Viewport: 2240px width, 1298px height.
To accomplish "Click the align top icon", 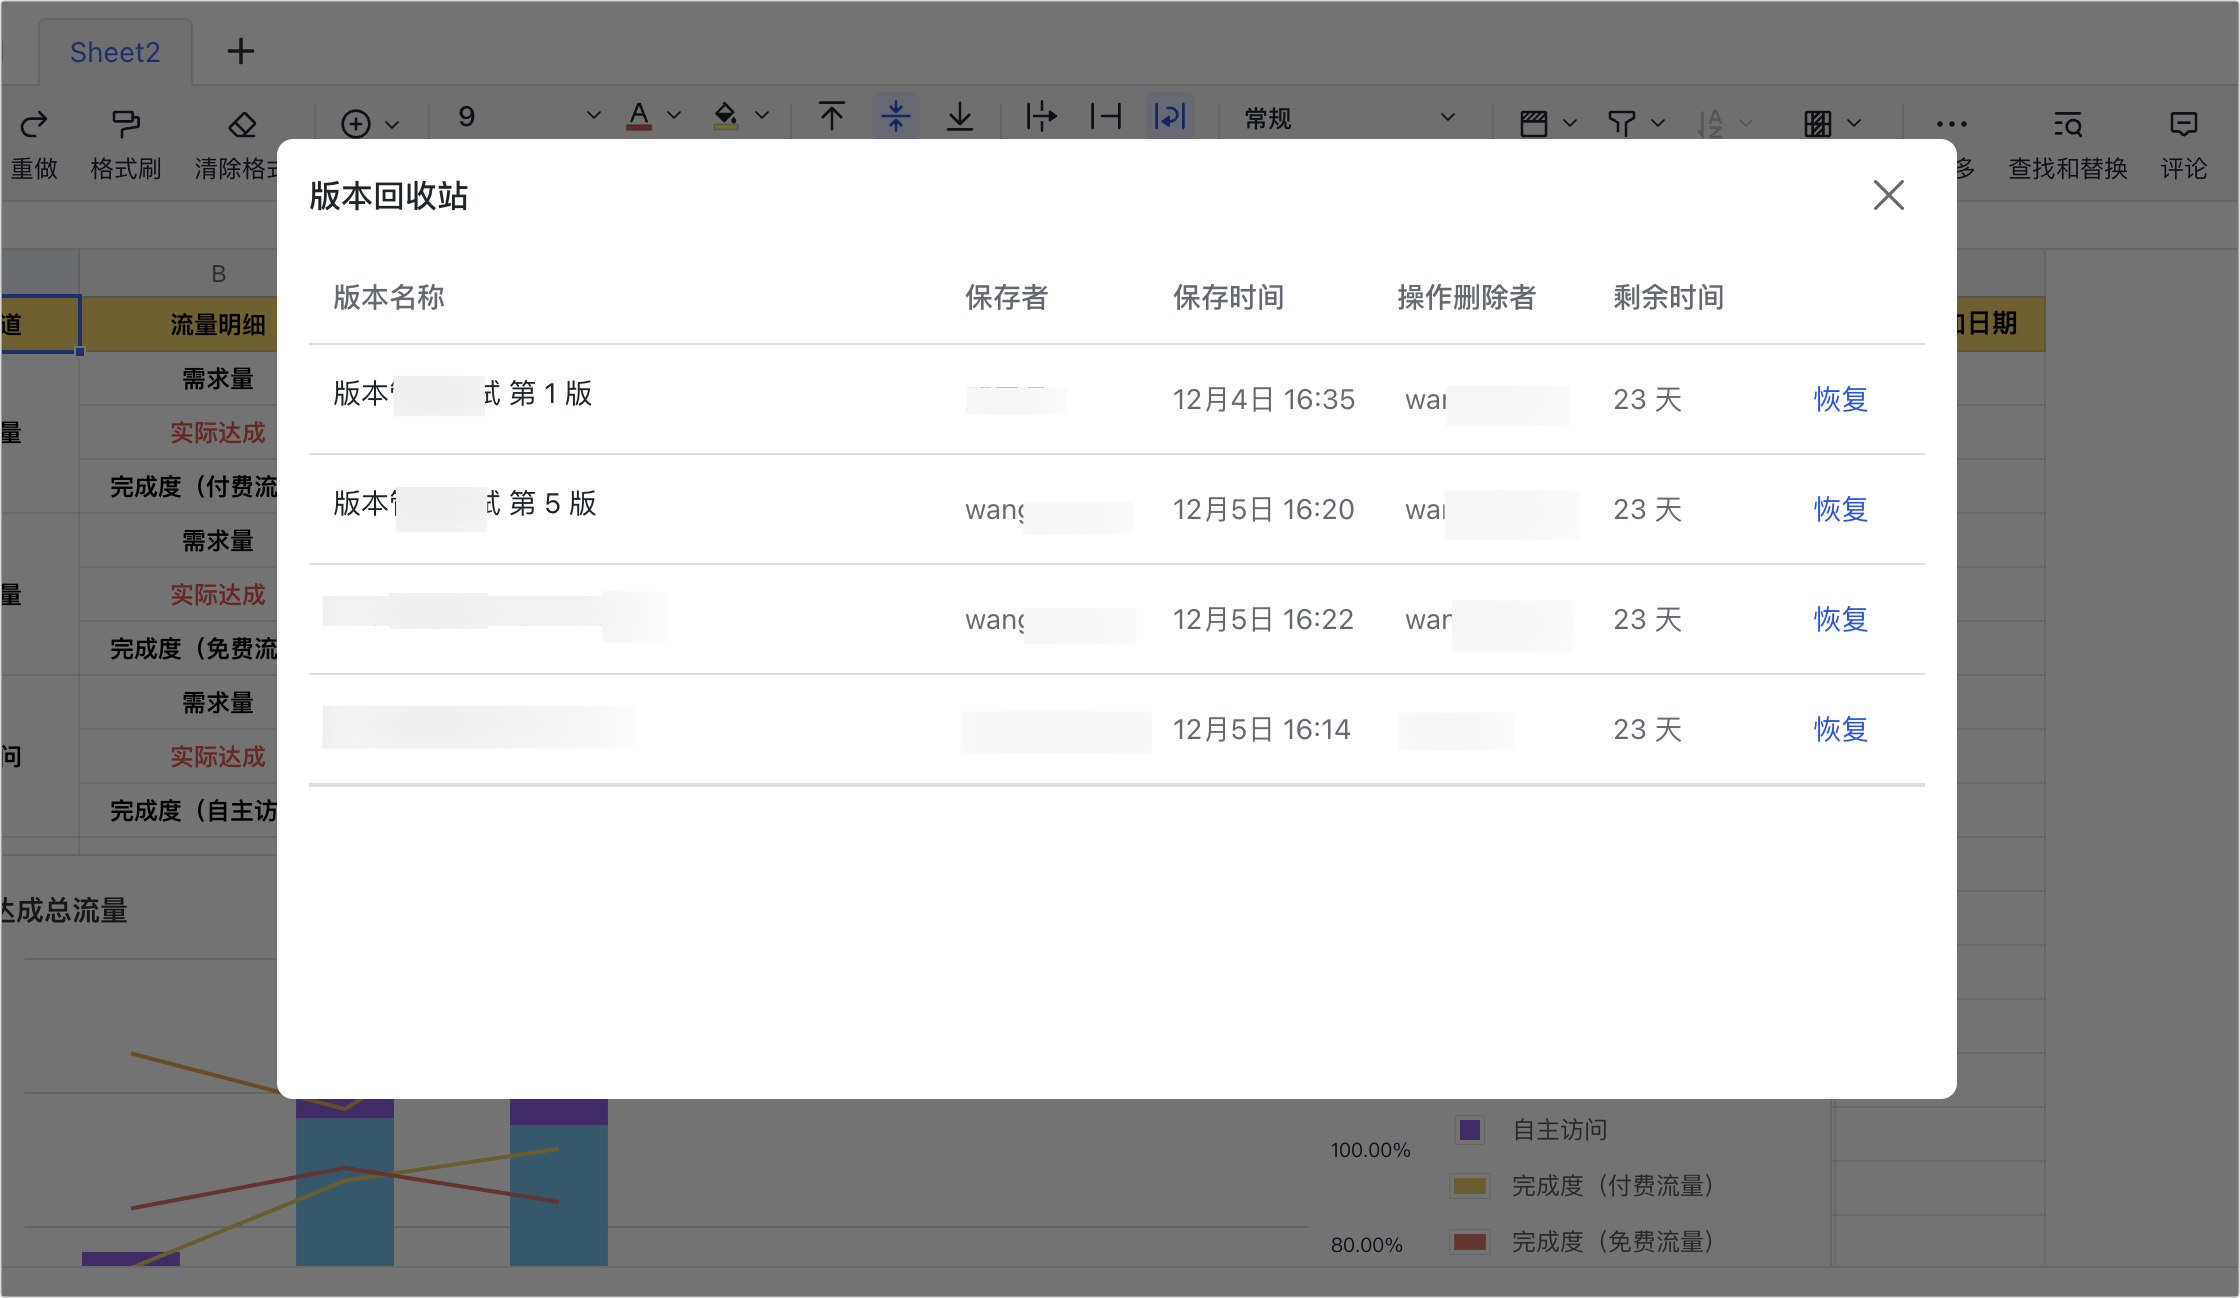I will click(831, 117).
